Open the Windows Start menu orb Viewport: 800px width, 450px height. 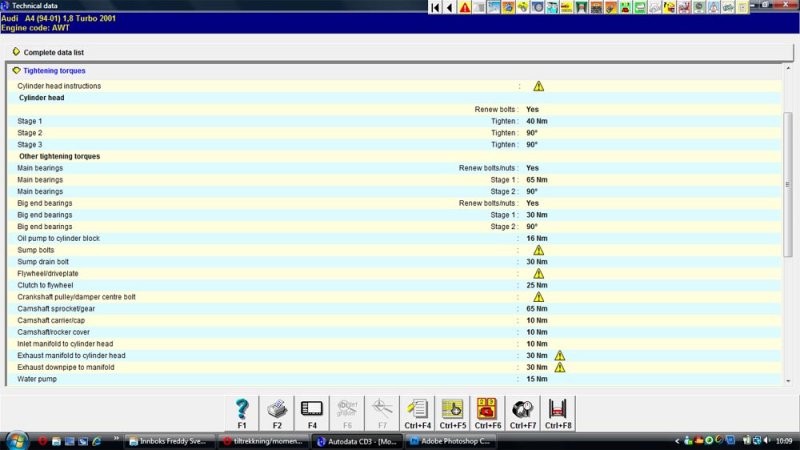[x=17, y=440]
